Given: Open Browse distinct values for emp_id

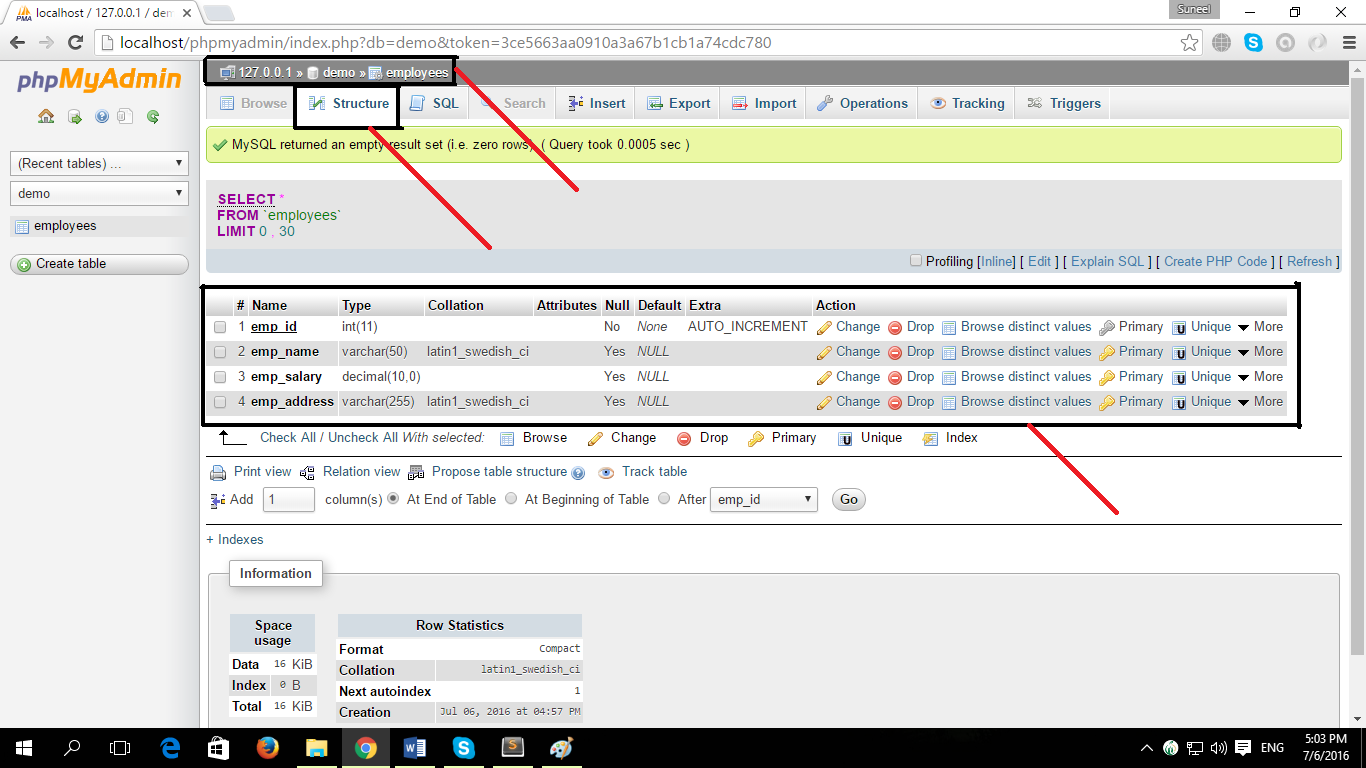Looking at the screenshot, I should pos(1017,326).
